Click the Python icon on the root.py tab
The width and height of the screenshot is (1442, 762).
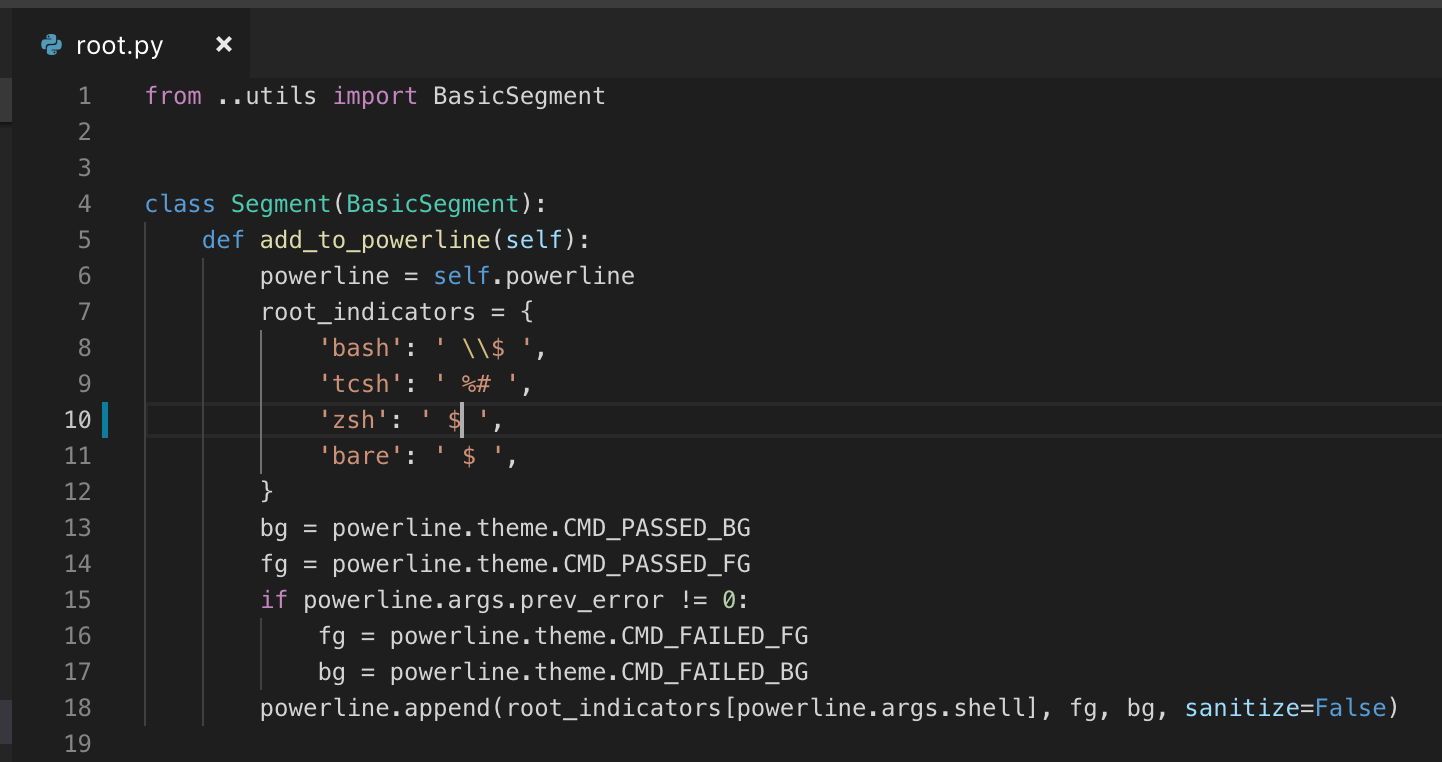(x=51, y=44)
